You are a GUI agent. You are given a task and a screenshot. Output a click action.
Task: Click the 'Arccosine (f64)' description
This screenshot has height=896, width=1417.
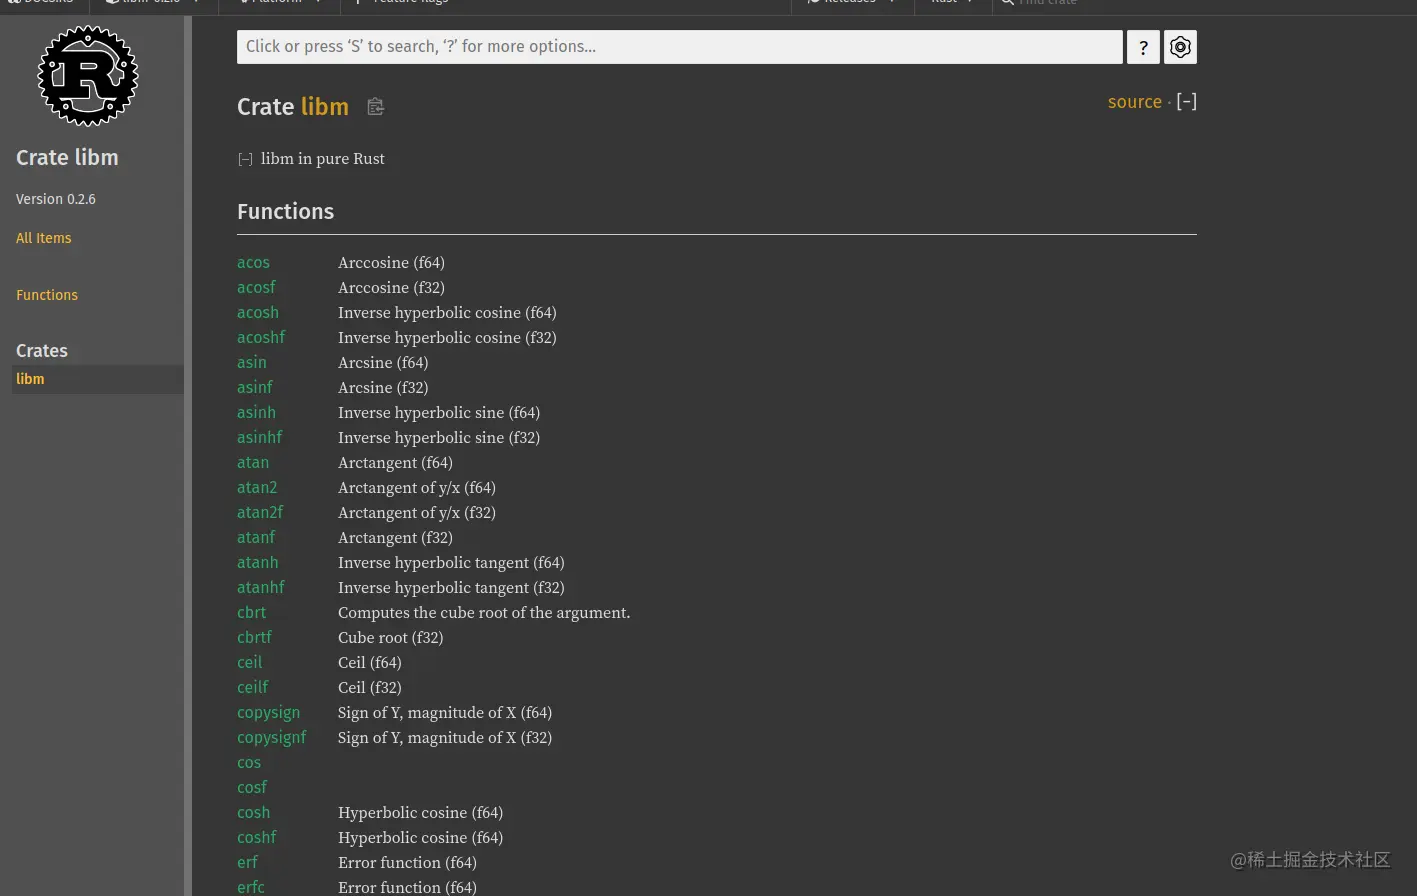point(391,262)
